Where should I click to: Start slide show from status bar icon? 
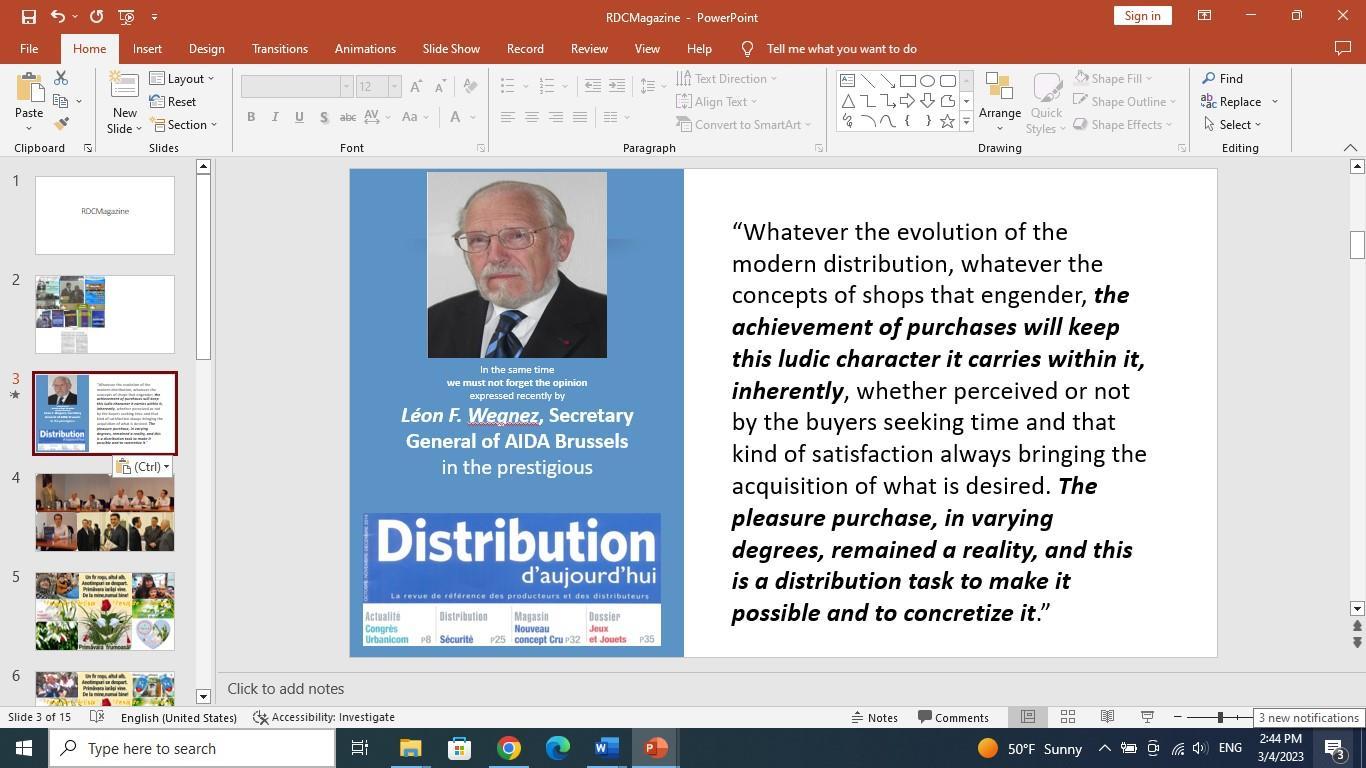point(1147,717)
